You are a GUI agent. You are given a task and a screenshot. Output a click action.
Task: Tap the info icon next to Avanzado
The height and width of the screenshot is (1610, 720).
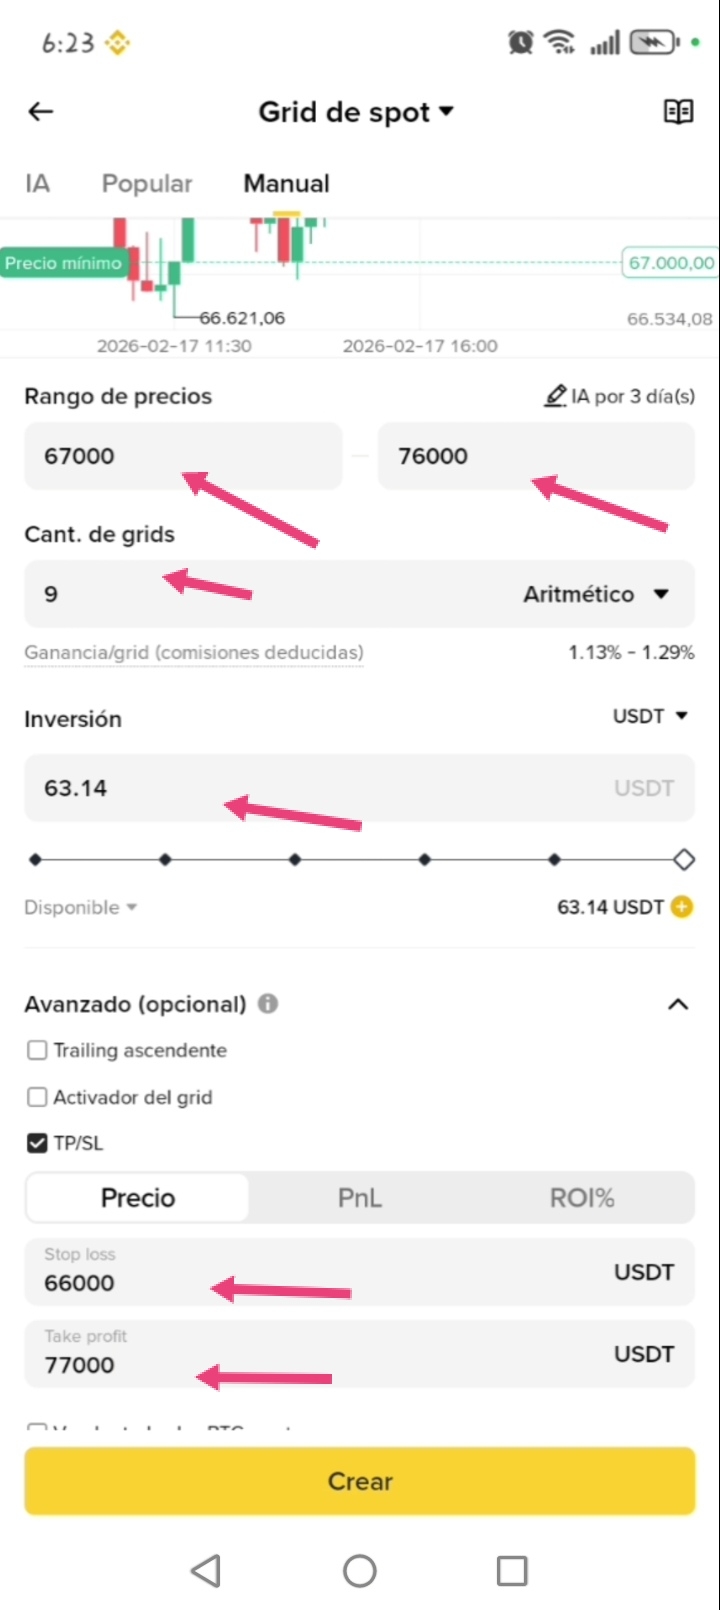(x=268, y=1003)
